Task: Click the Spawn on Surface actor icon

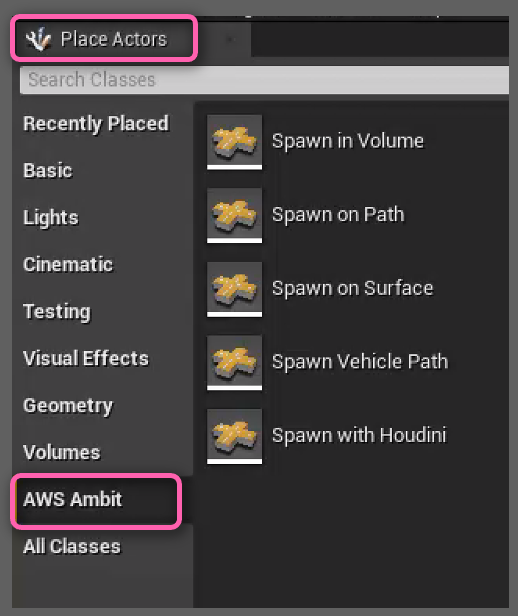Action: tap(234, 289)
